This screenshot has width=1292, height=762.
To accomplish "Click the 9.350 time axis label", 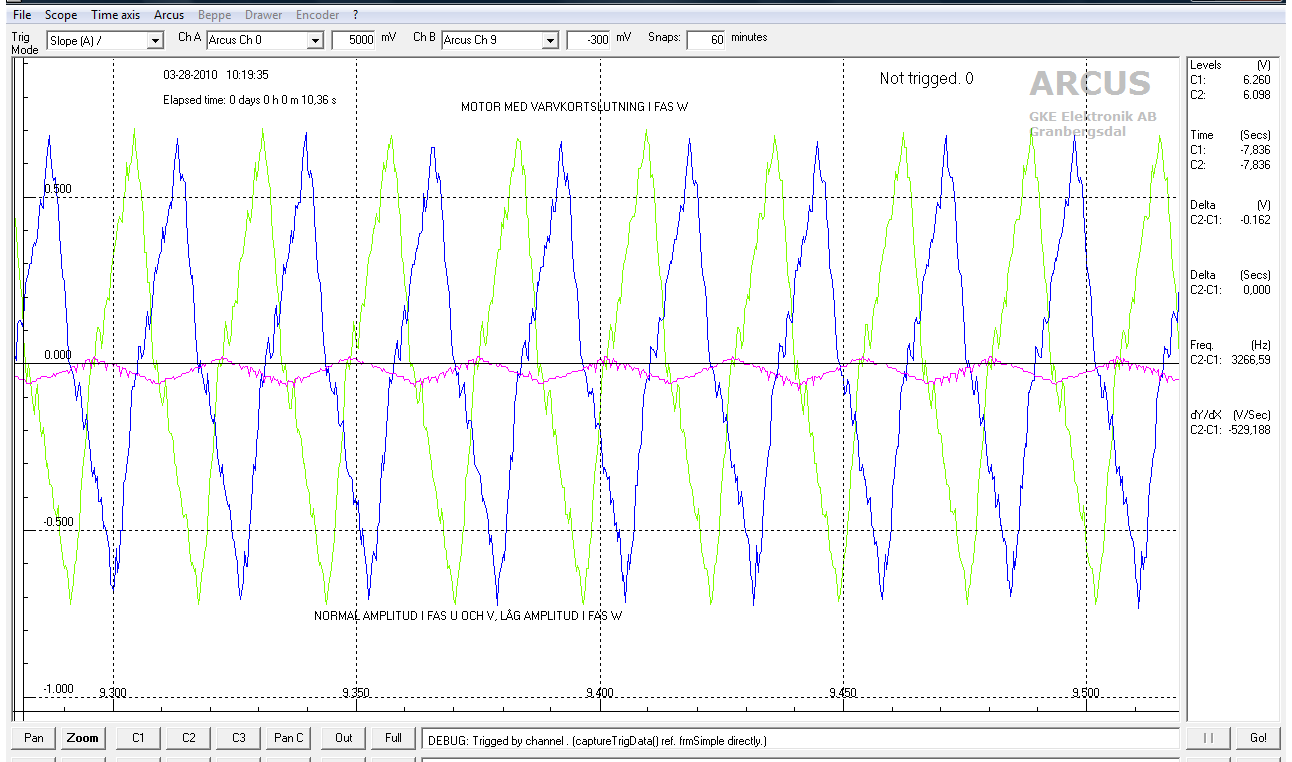I will (x=356, y=692).
